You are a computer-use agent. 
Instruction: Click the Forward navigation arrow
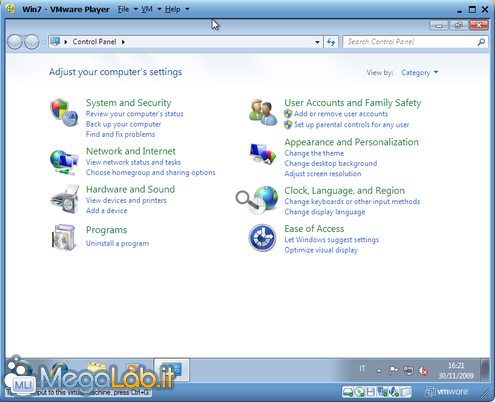coord(32,42)
